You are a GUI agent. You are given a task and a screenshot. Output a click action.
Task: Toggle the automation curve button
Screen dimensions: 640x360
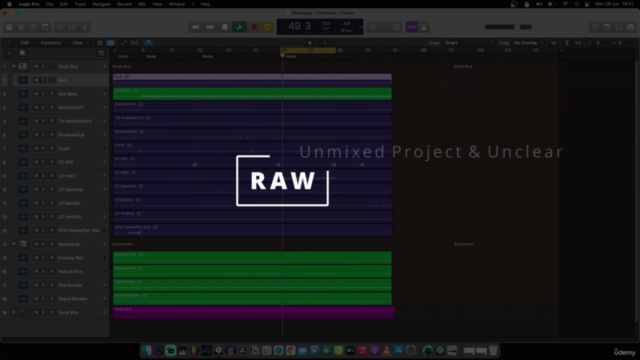click(x=124, y=43)
